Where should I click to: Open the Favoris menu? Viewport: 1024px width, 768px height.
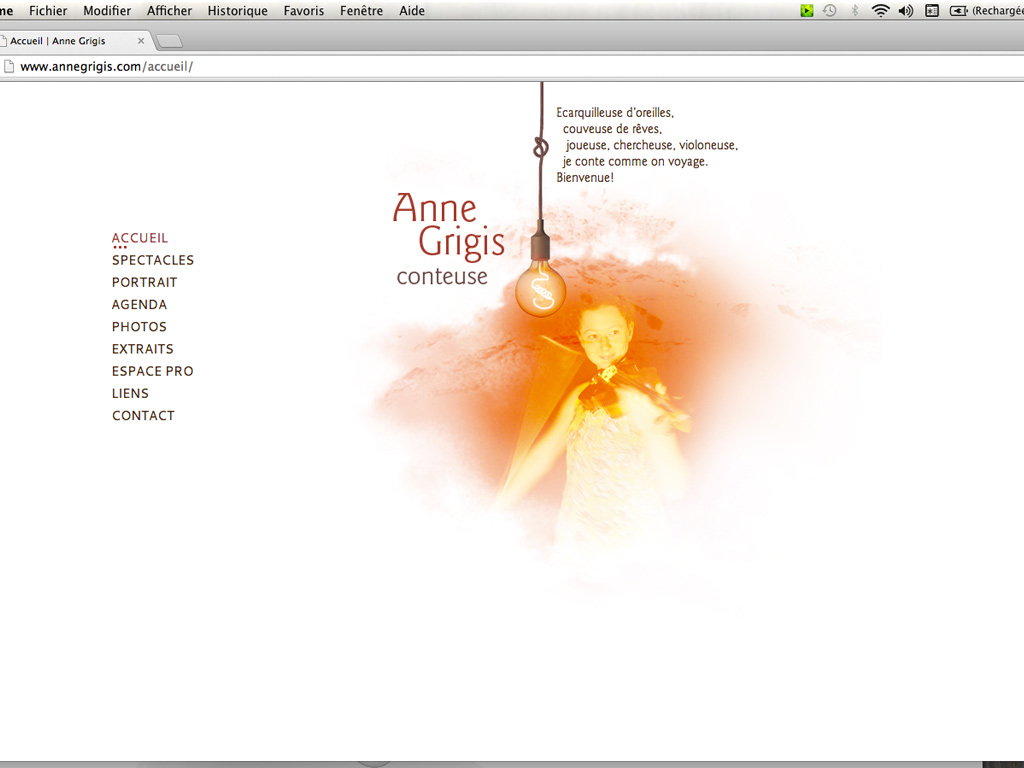pyautogui.click(x=303, y=11)
